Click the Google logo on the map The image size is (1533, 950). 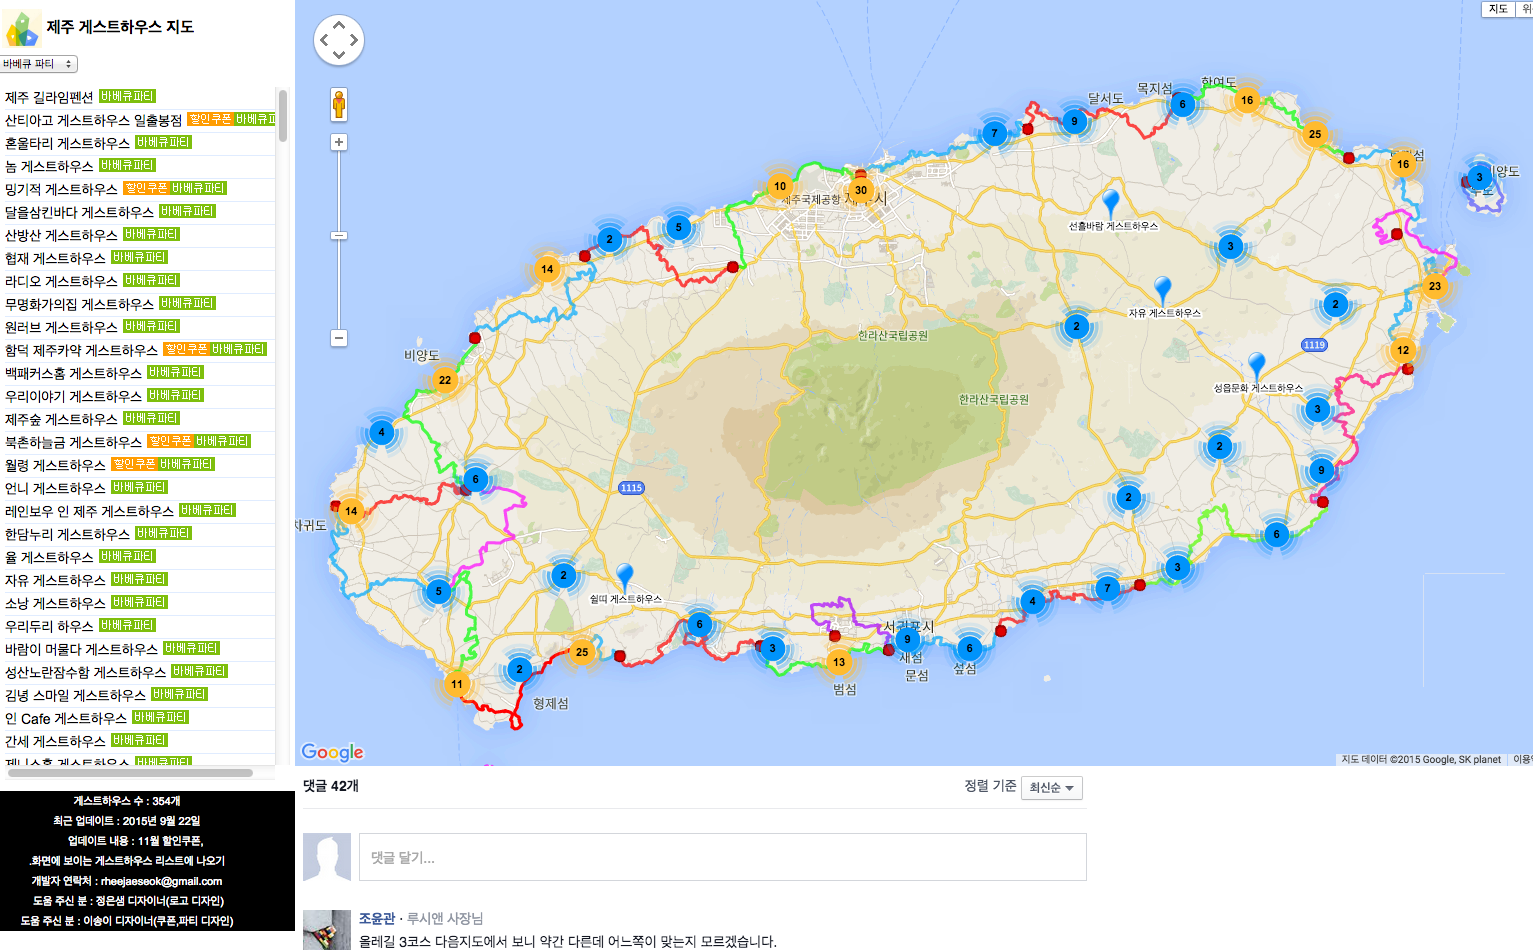click(x=332, y=752)
